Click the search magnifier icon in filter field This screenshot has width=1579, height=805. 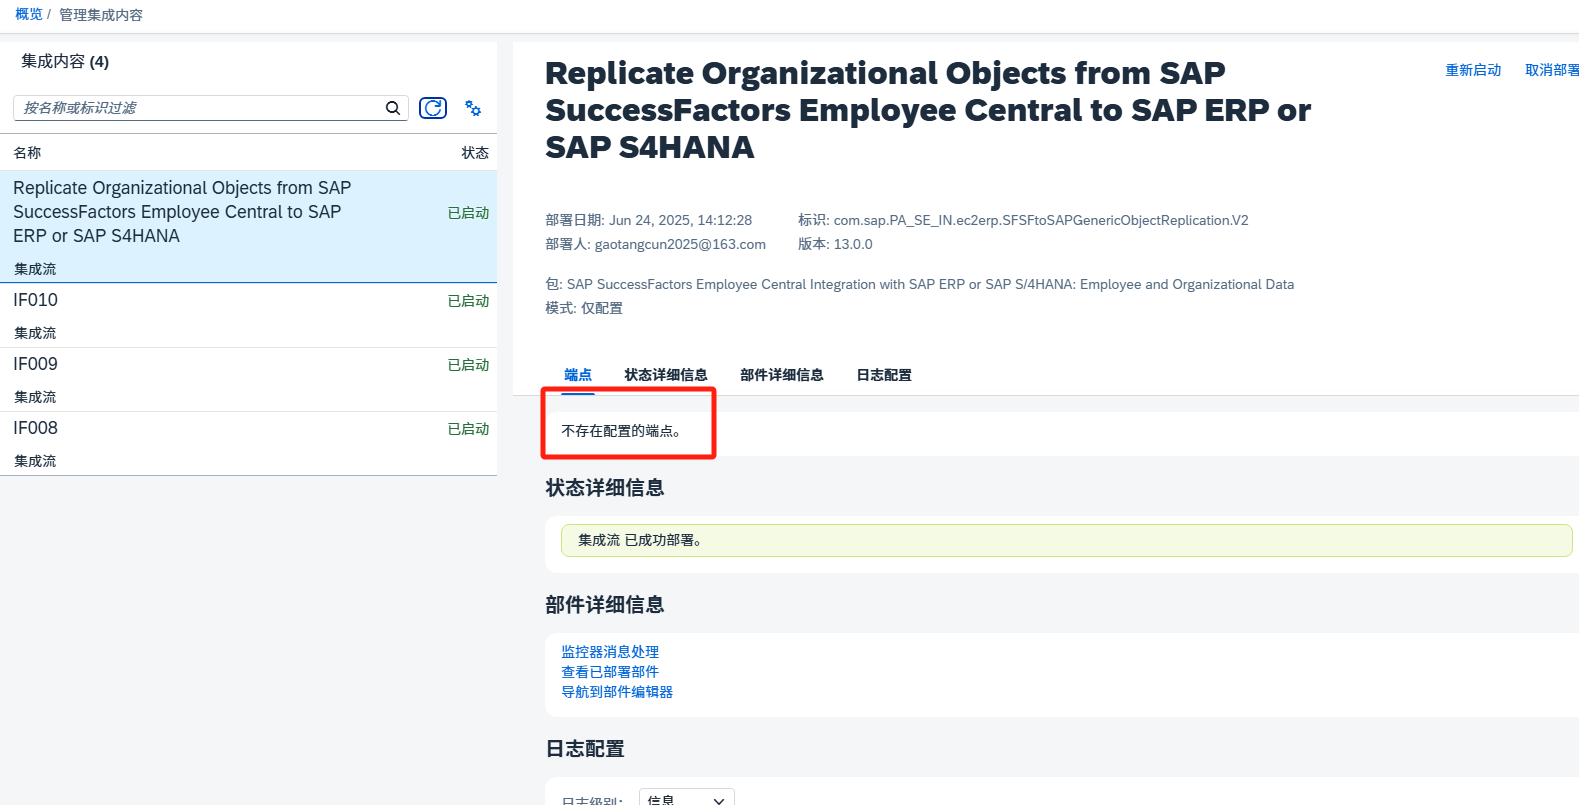coord(393,108)
